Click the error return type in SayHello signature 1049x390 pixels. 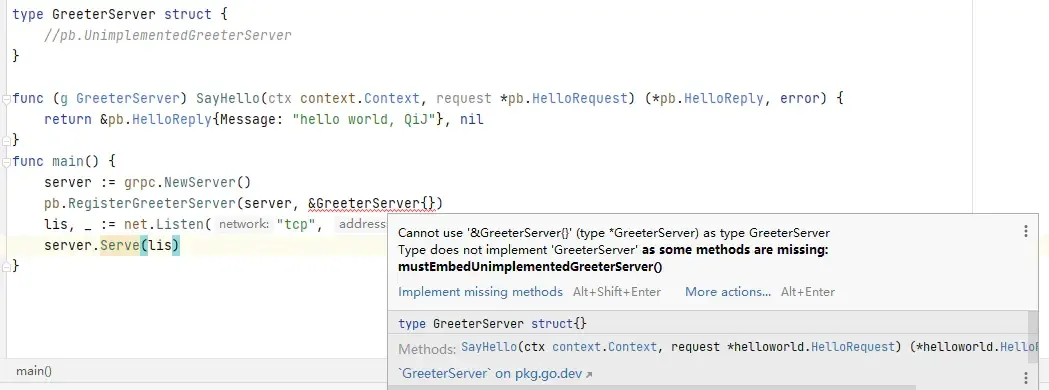point(800,98)
